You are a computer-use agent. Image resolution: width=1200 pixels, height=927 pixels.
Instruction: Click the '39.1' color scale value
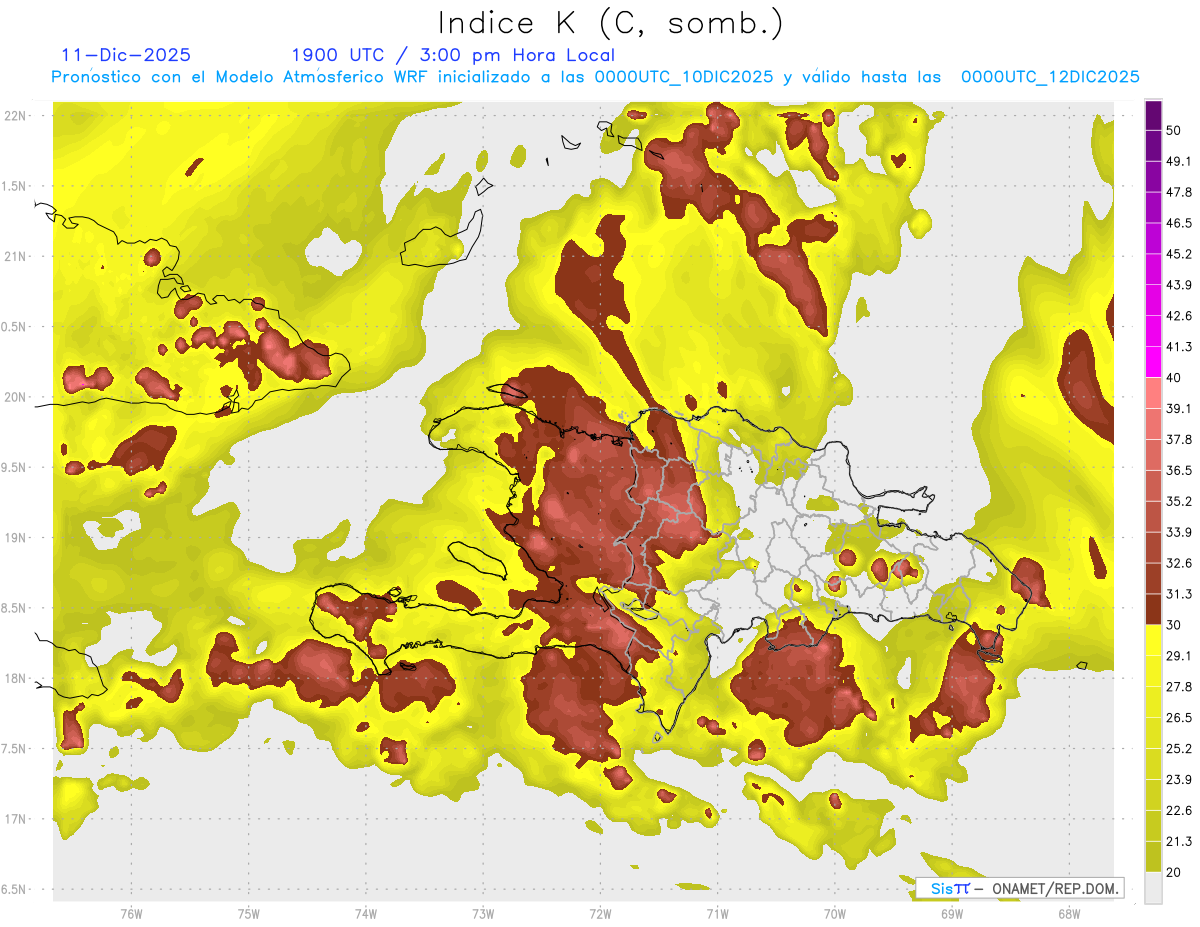1179,408
